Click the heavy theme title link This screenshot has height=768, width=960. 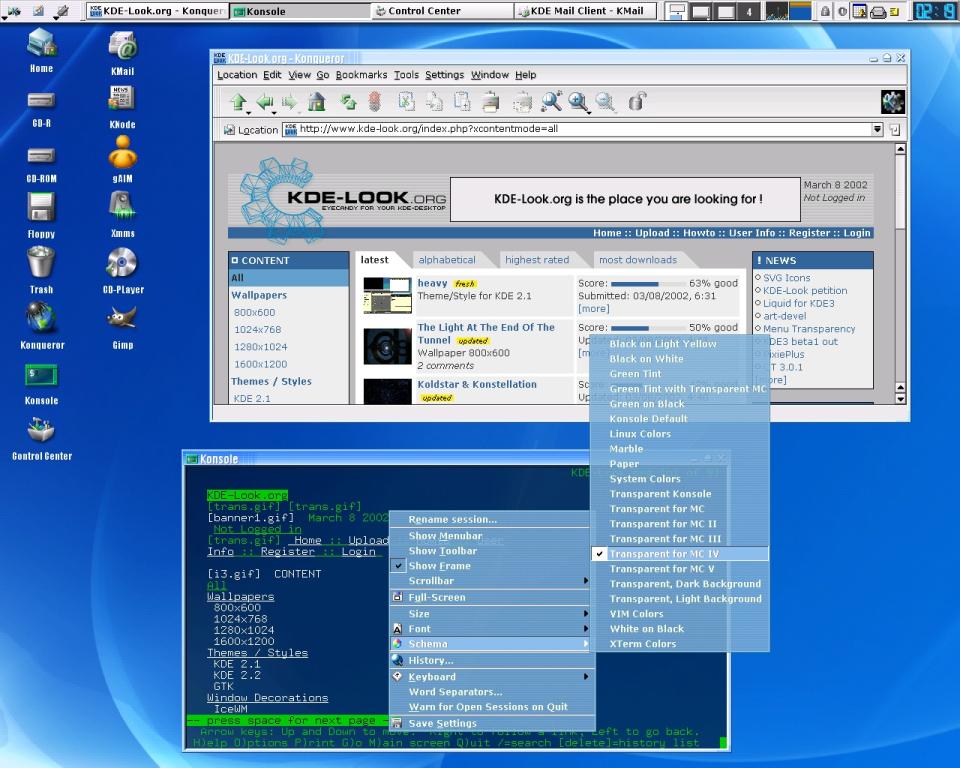[432, 283]
